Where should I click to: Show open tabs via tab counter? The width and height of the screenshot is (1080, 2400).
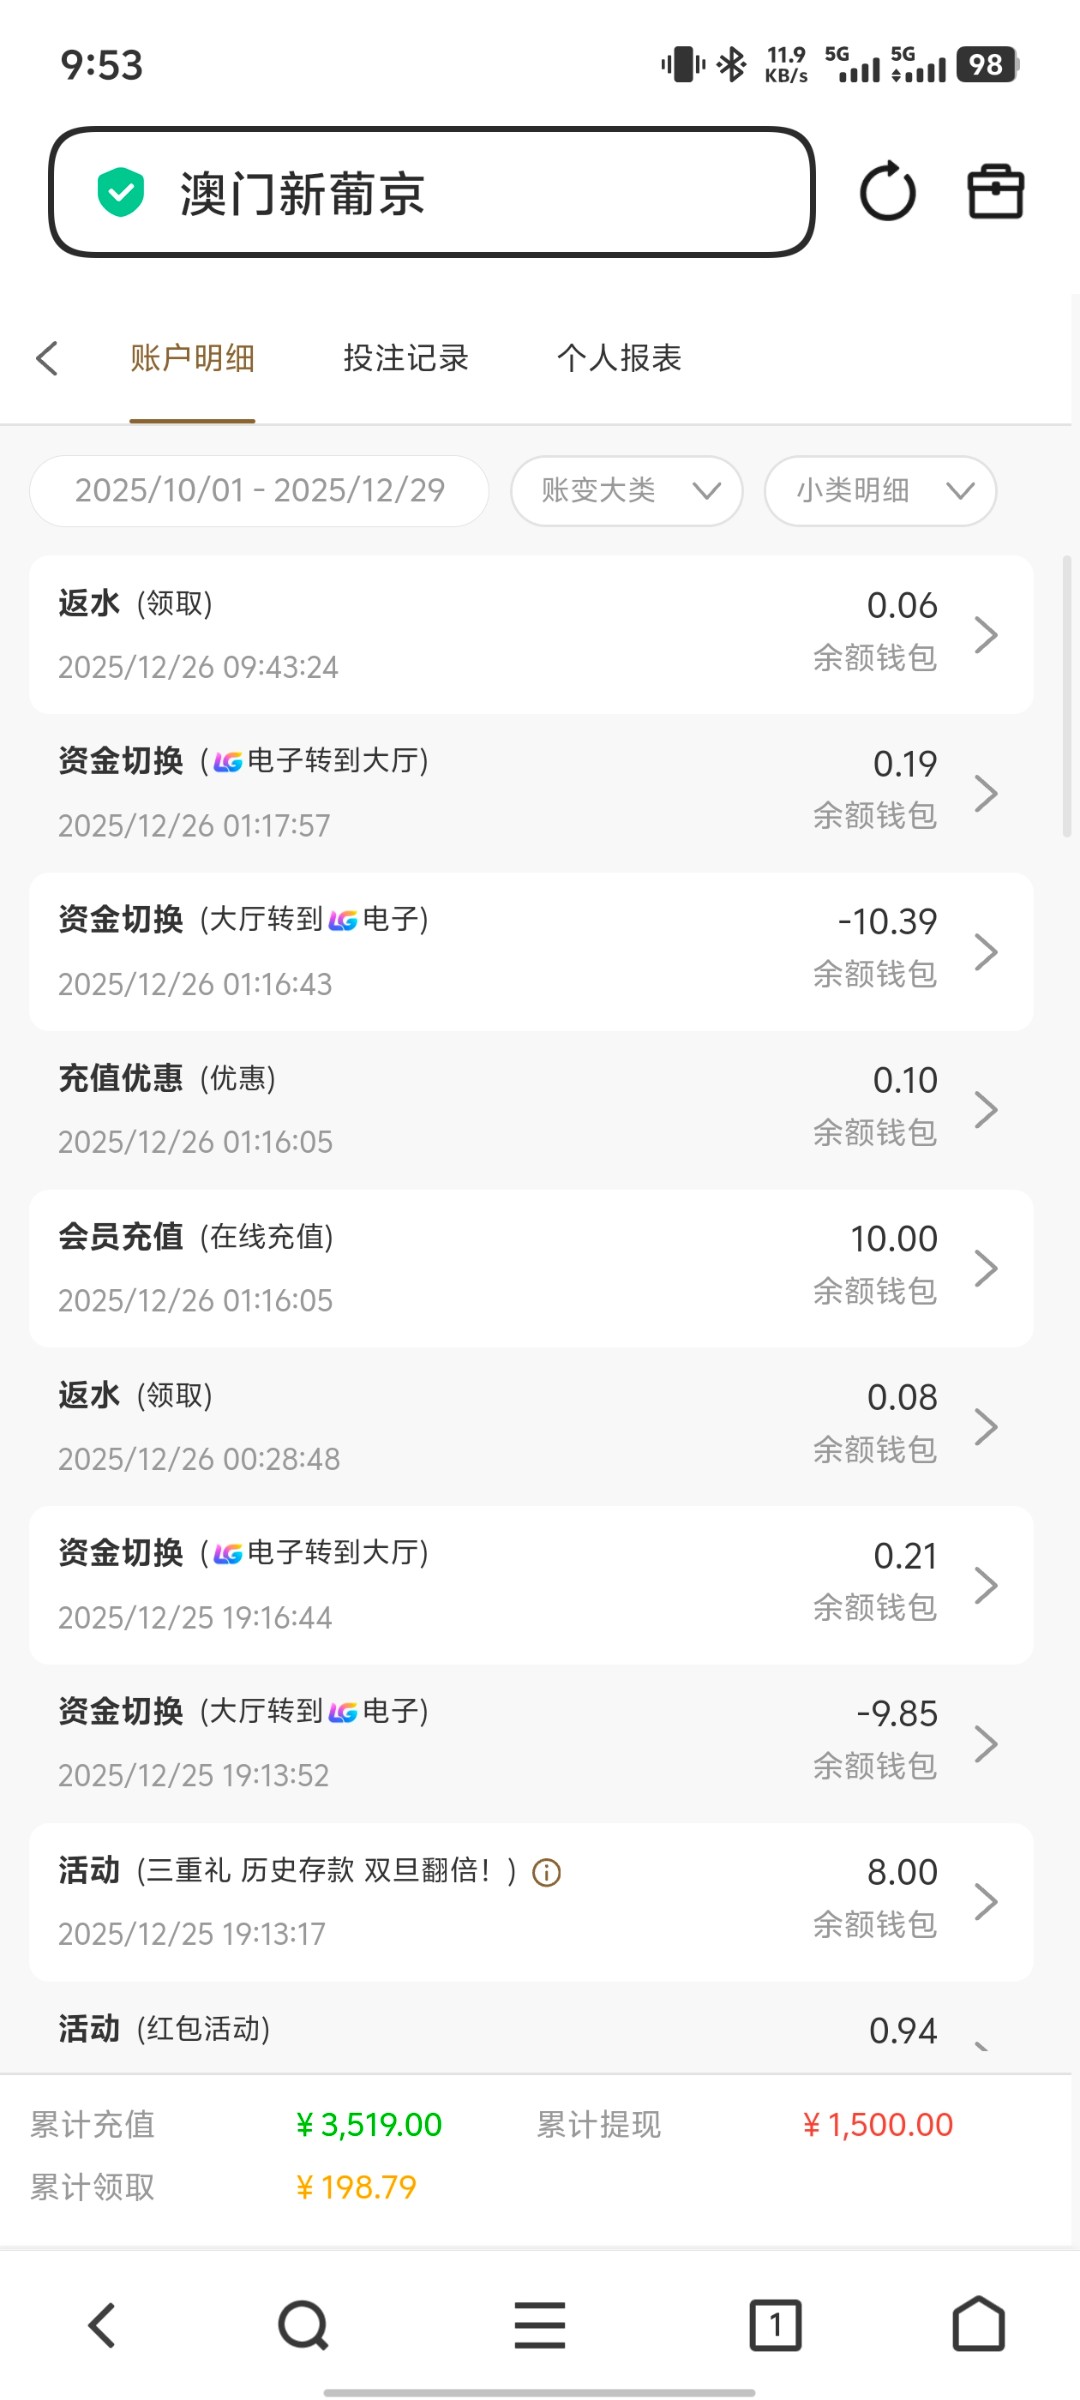(x=775, y=2325)
